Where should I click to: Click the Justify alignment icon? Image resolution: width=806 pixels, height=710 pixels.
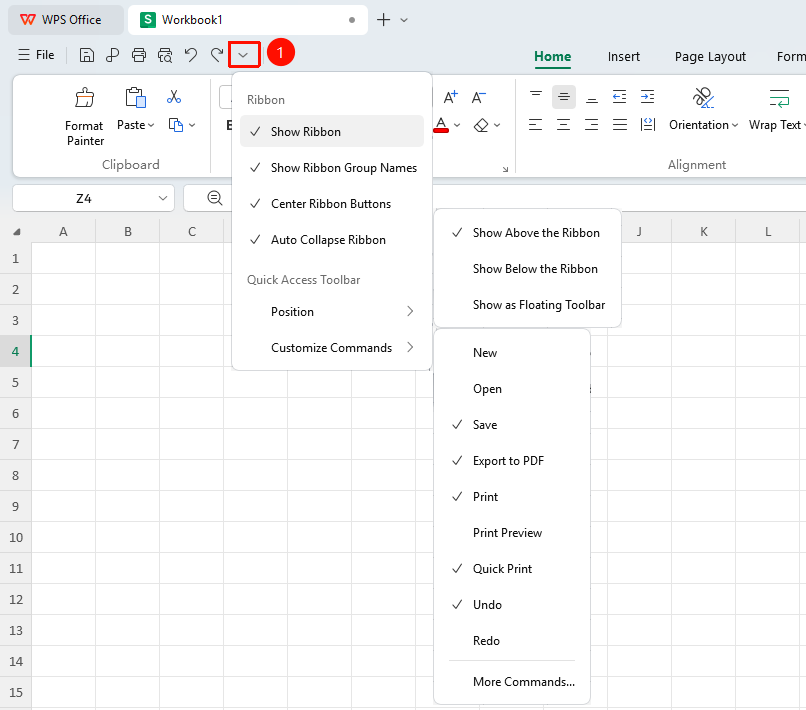click(619, 124)
